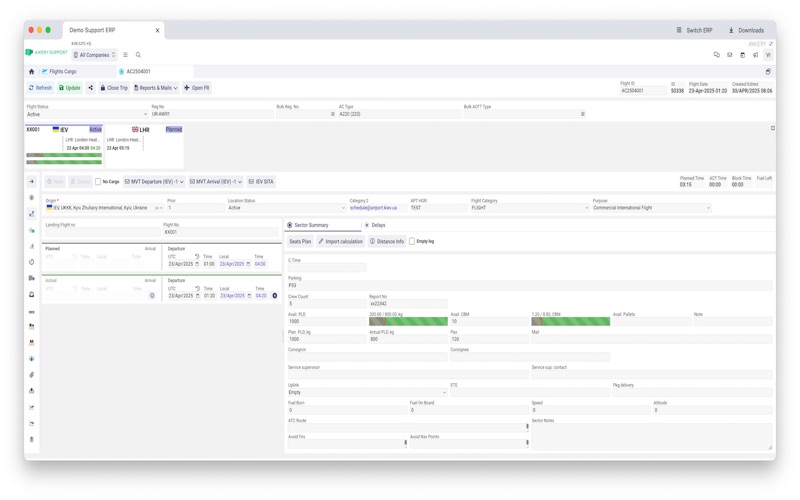Click the 1.20 / 8.80 CBM volume bar
This screenshot has width=800, height=500.
(x=570, y=321)
